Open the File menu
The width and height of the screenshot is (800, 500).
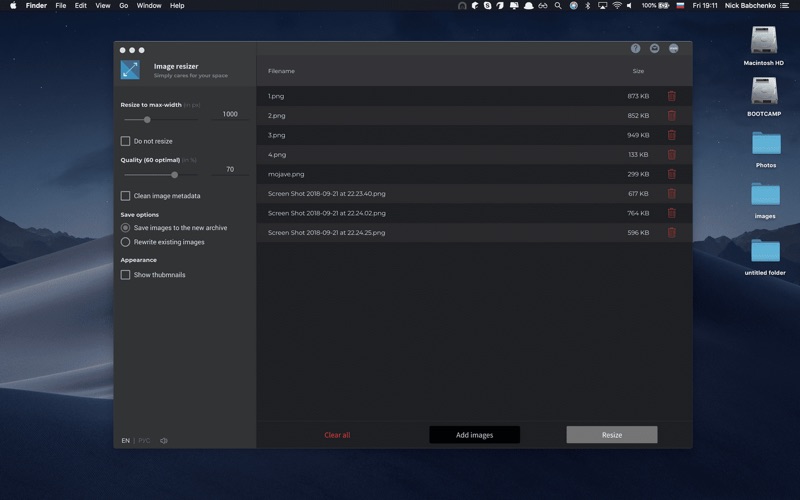click(61, 6)
